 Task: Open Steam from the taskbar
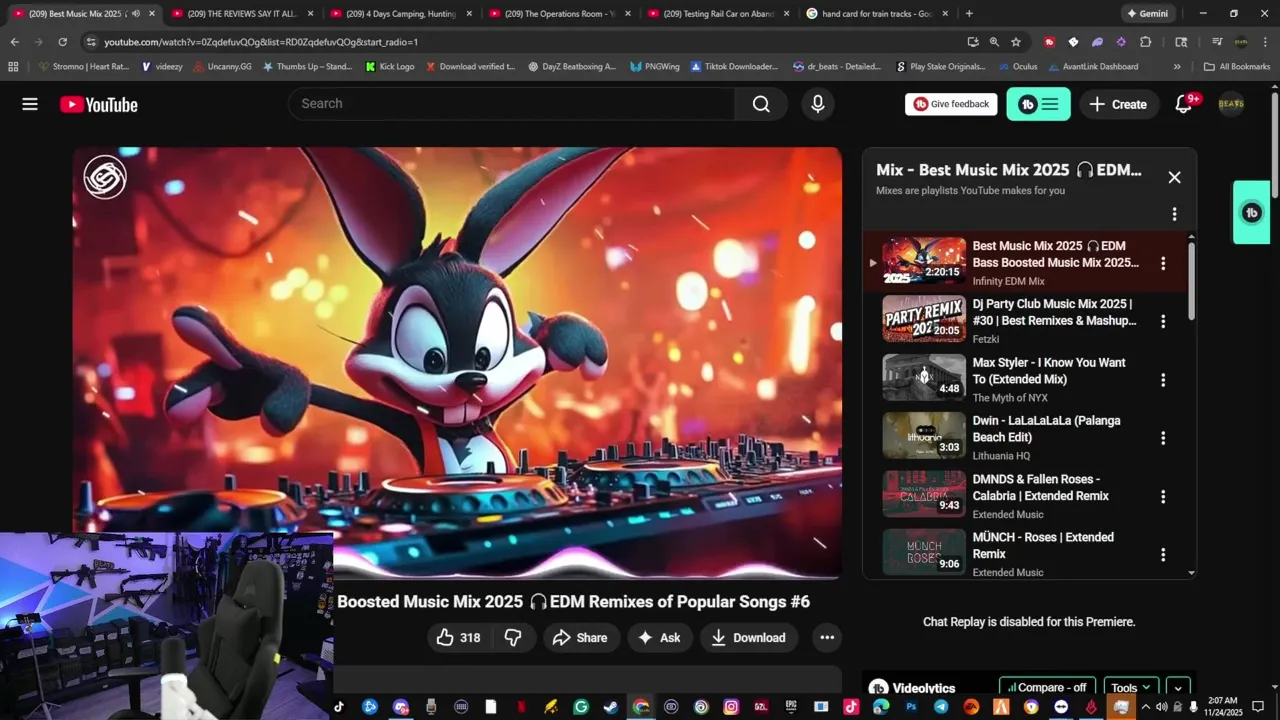pos(610,707)
